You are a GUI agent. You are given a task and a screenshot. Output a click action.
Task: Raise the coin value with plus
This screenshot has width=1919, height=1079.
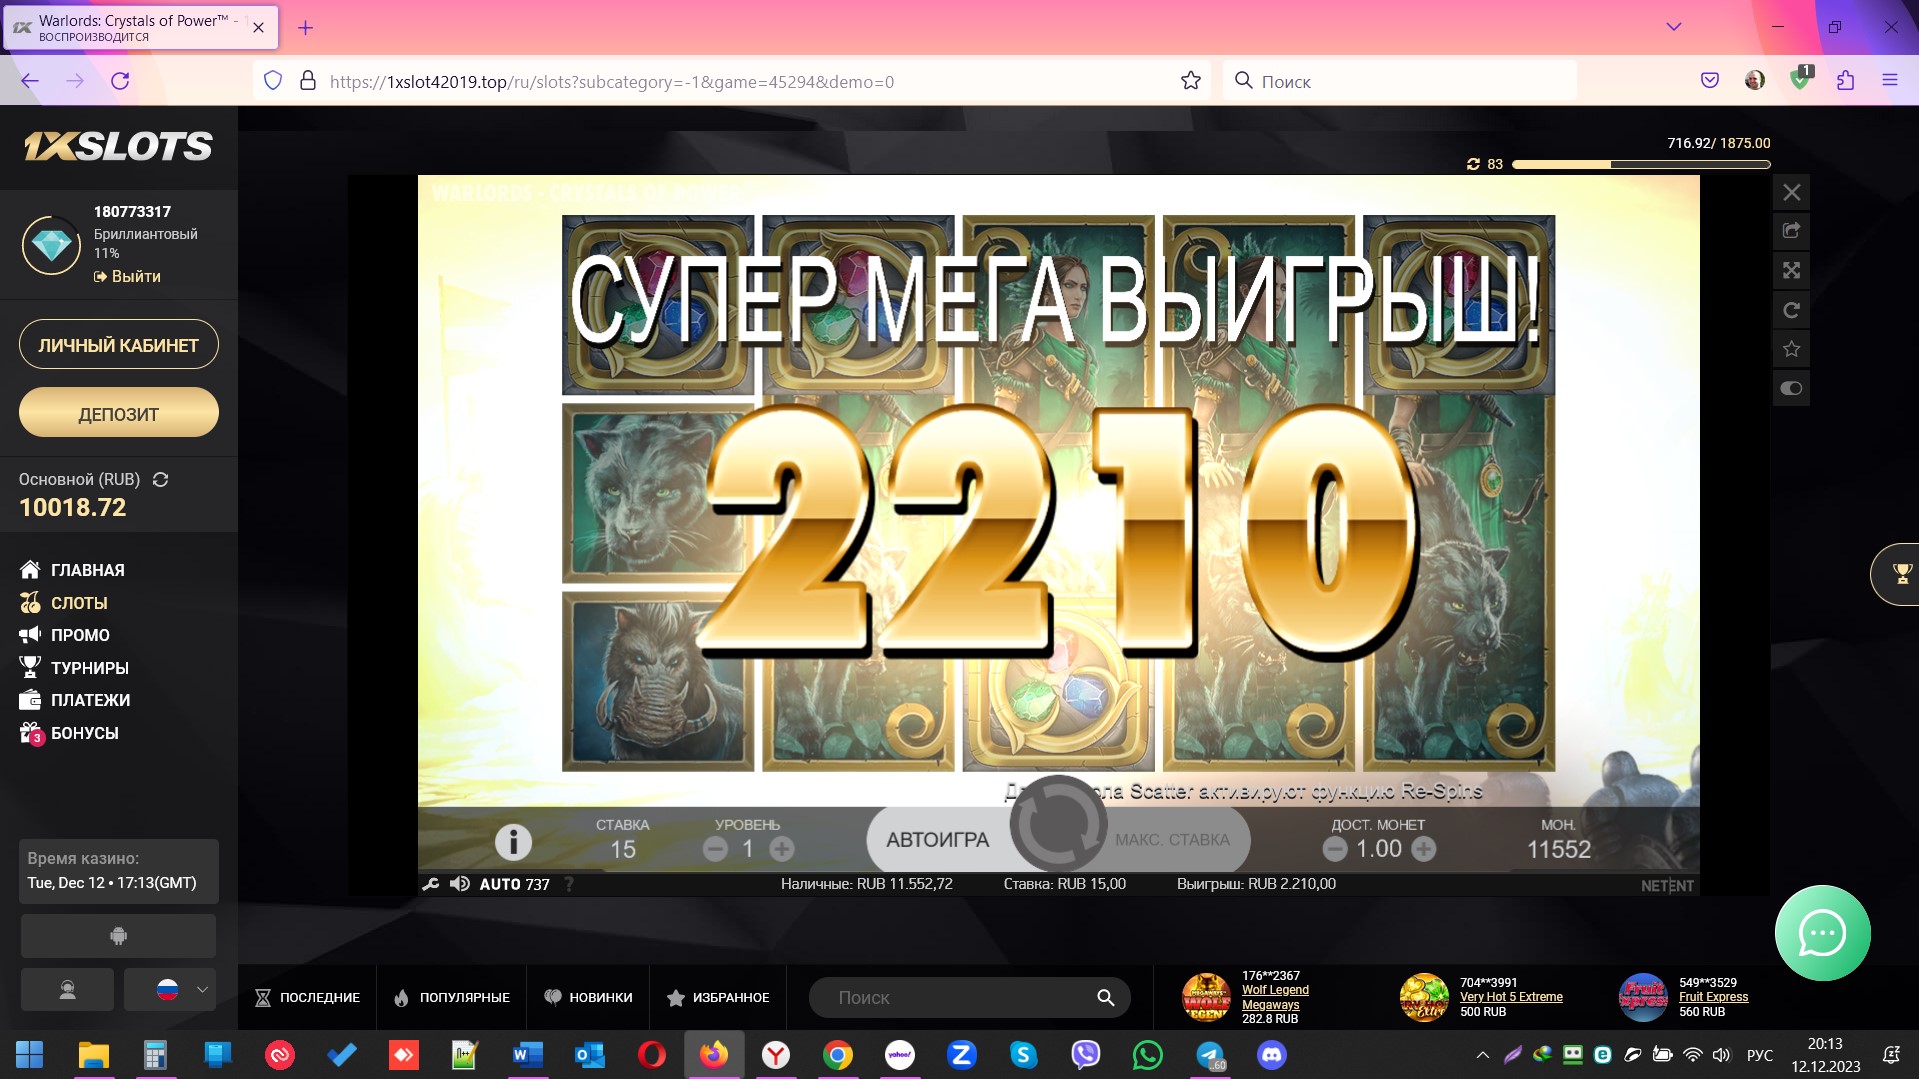[x=1424, y=849]
